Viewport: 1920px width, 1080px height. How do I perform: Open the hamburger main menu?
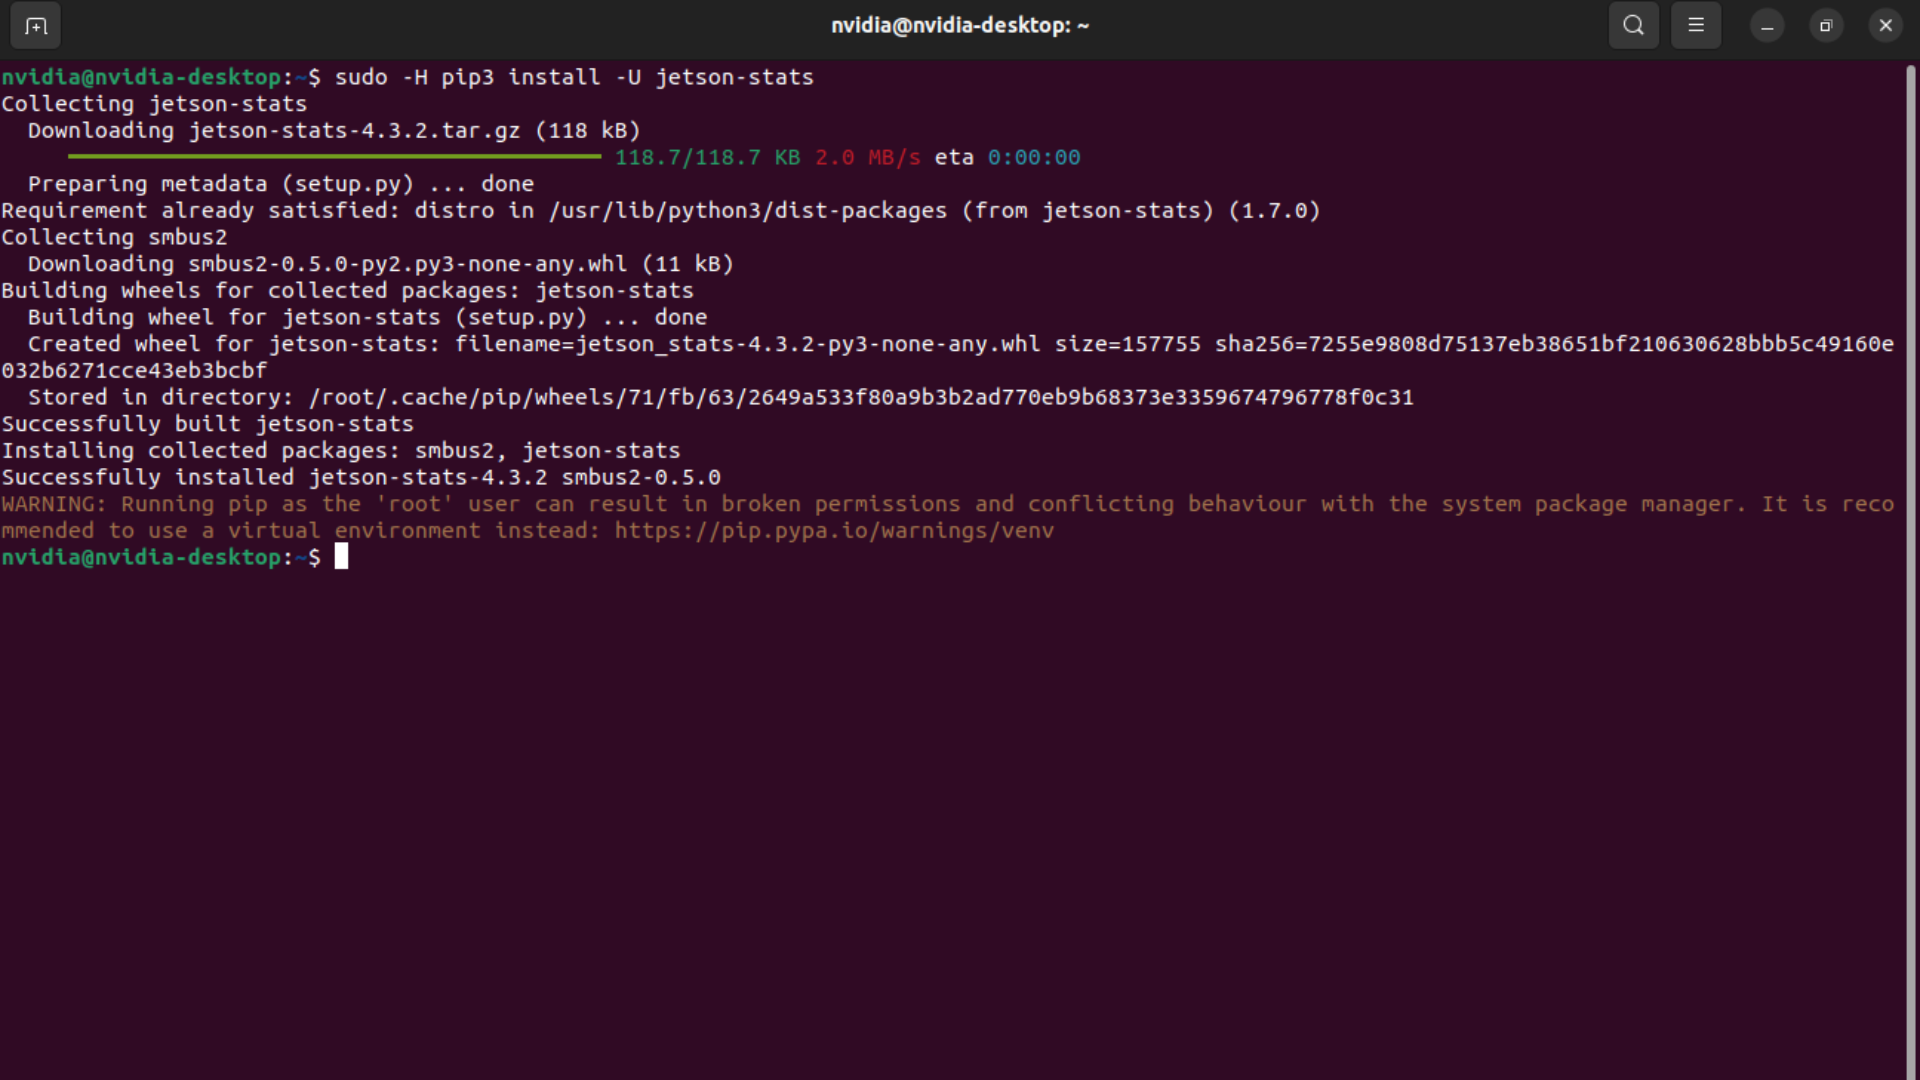(x=1696, y=26)
